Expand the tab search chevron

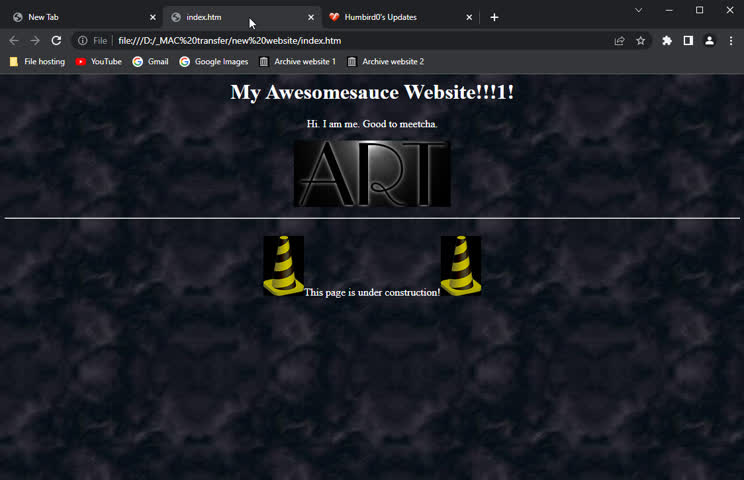point(638,10)
